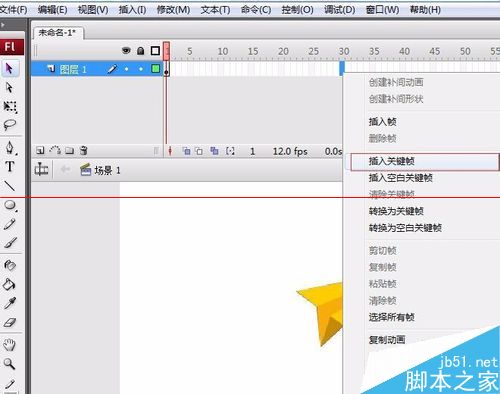Click the 12.0 fps frame rate value

tap(290, 151)
